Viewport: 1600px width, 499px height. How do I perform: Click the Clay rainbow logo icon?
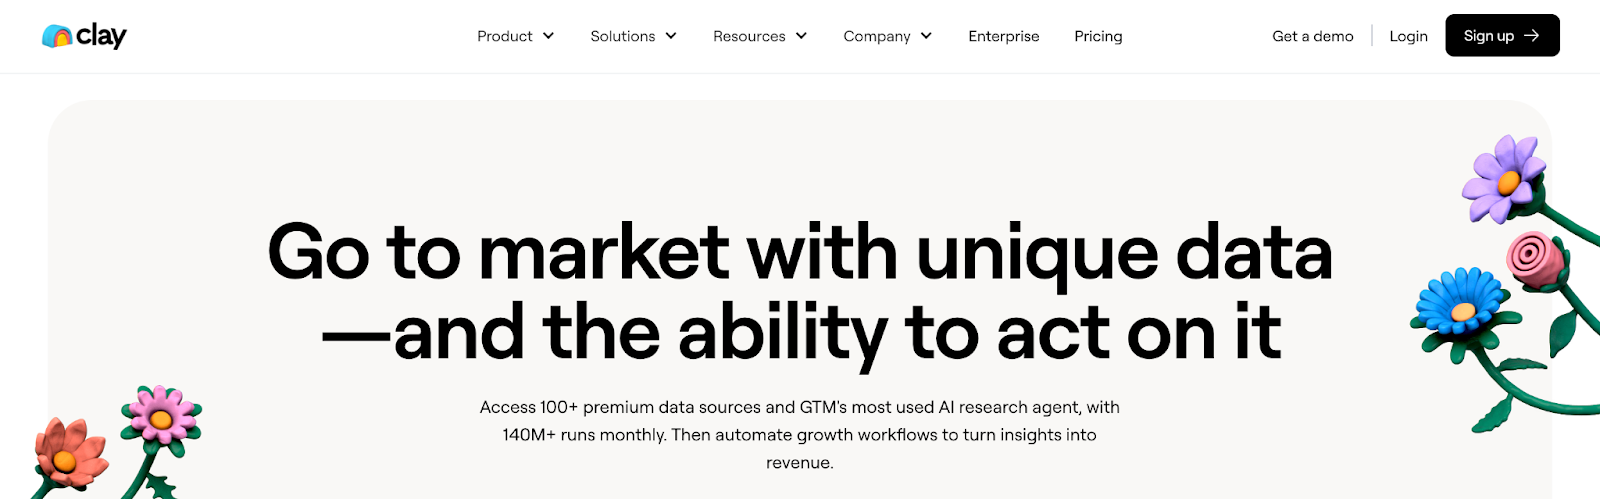(x=57, y=37)
